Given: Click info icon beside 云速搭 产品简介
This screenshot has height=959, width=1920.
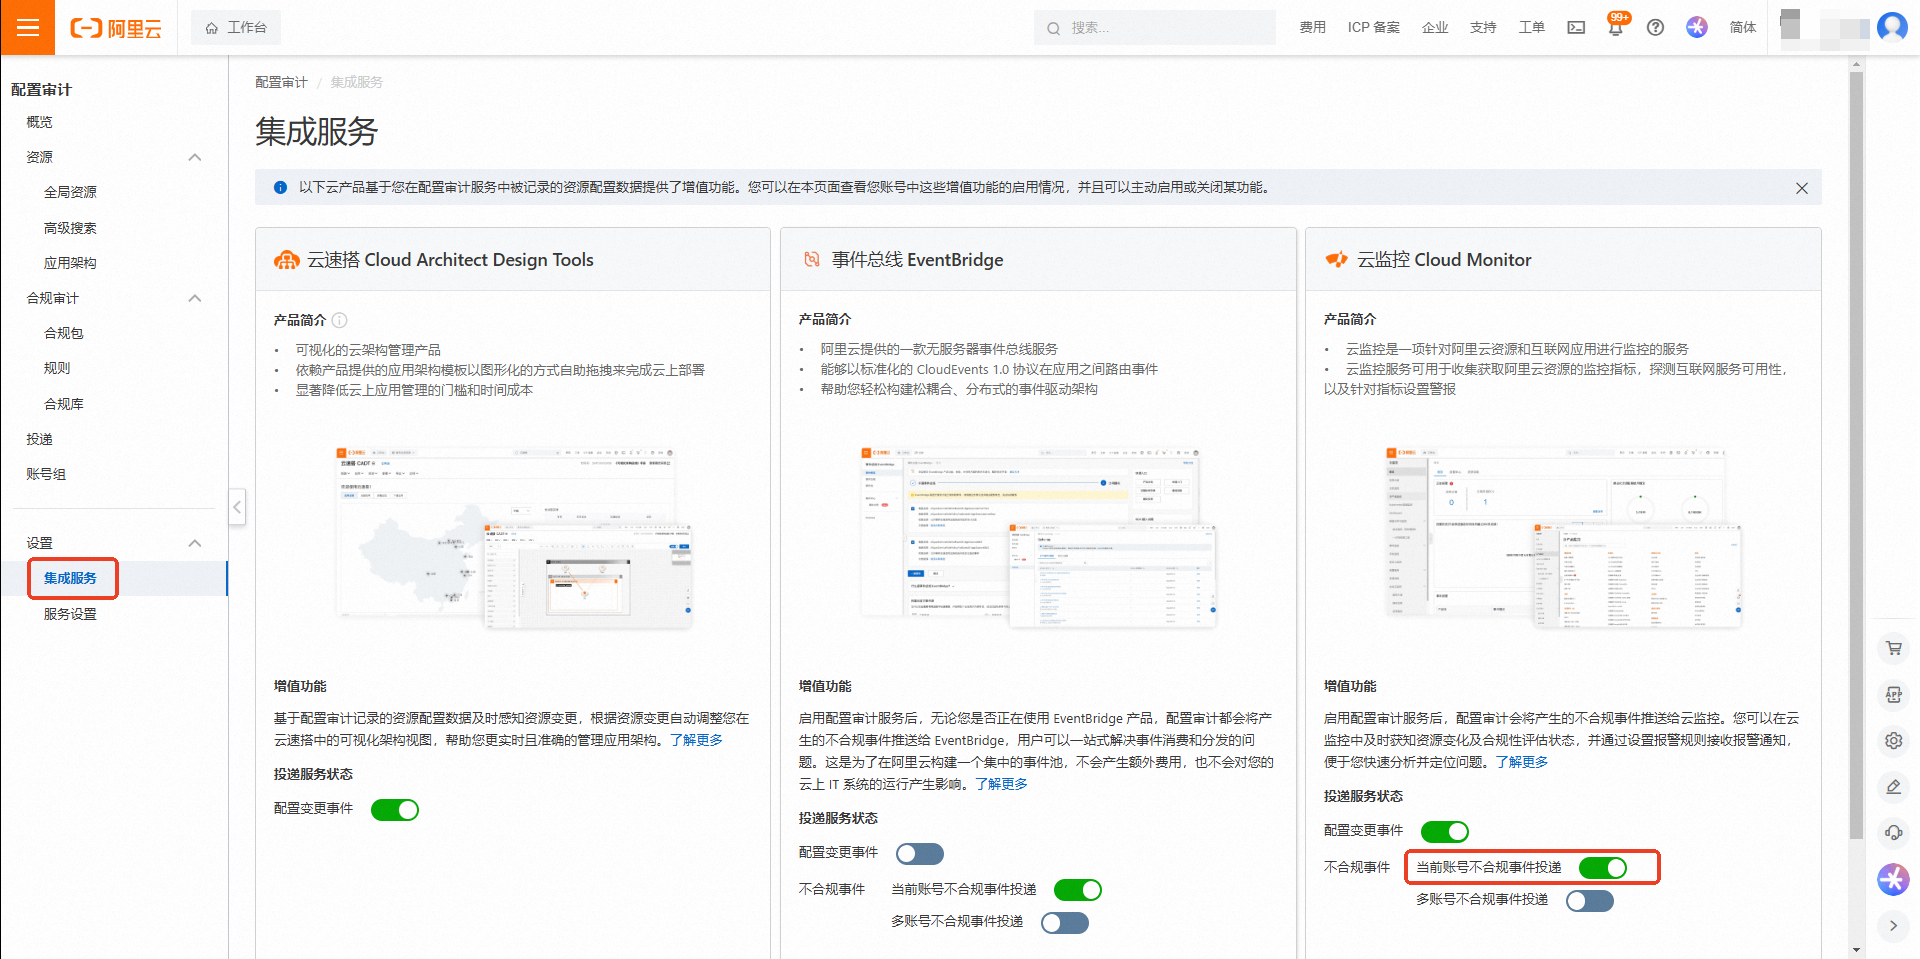Looking at the screenshot, I should [339, 320].
